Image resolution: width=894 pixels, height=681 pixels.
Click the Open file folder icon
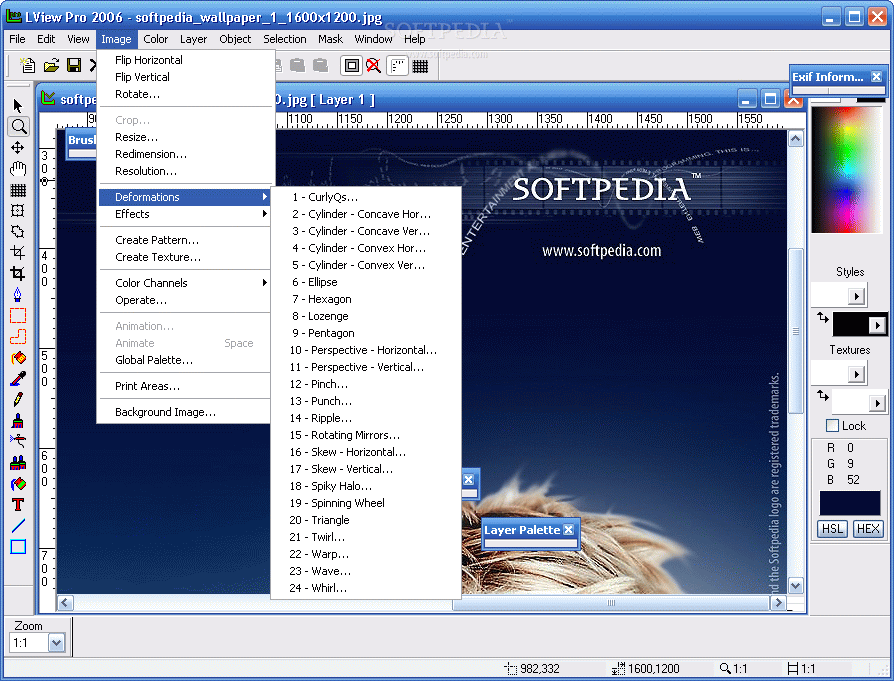coord(51,66)
